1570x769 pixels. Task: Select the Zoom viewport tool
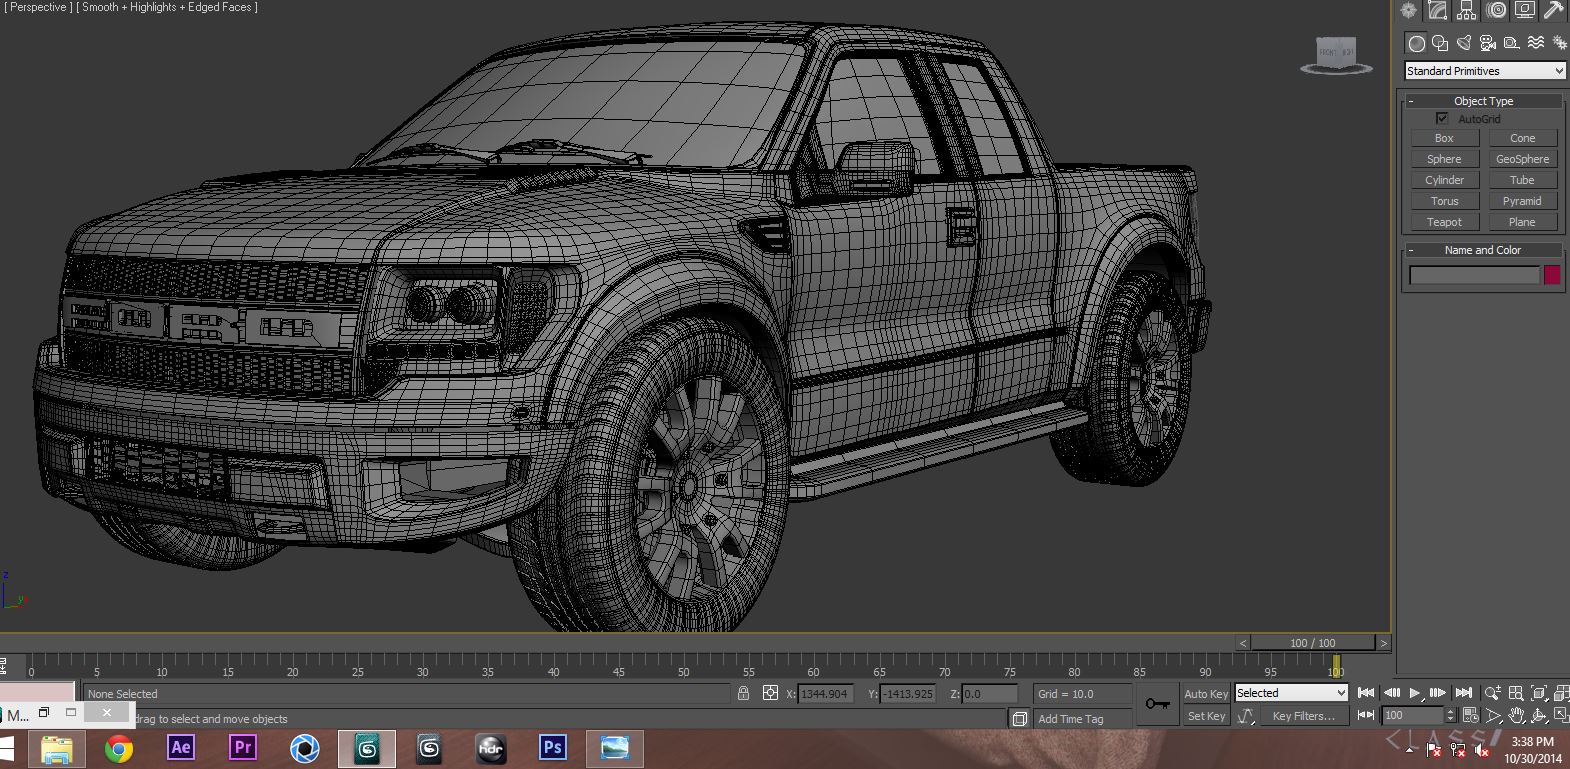[x=1493, y=693]
